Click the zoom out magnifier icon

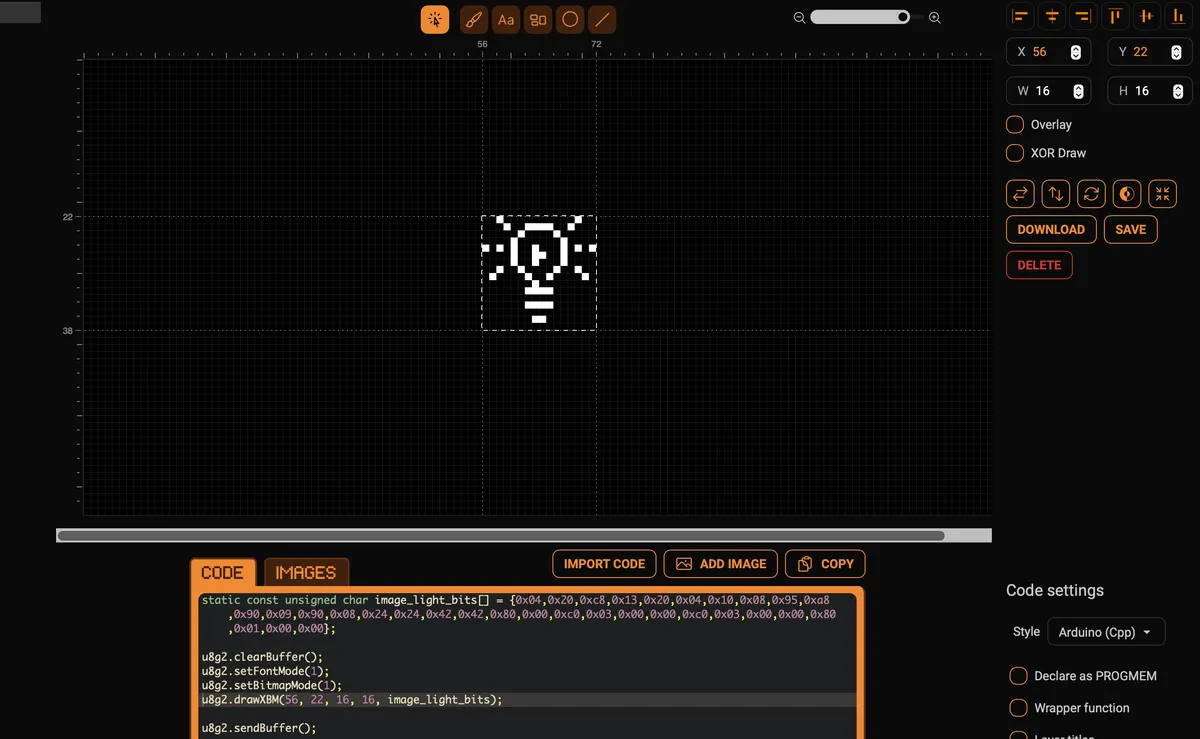(800, 17)
